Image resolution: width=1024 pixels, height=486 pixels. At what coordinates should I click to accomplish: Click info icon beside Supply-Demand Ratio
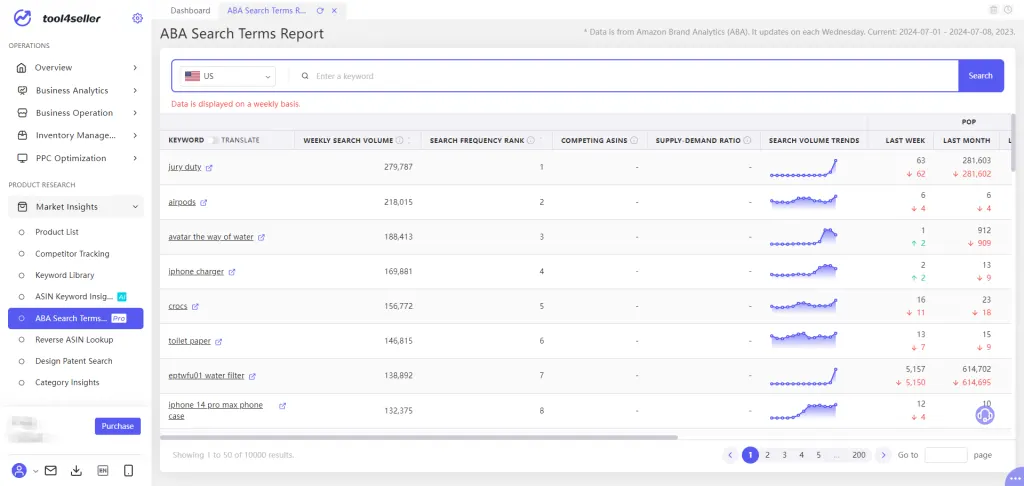point(747,140)
